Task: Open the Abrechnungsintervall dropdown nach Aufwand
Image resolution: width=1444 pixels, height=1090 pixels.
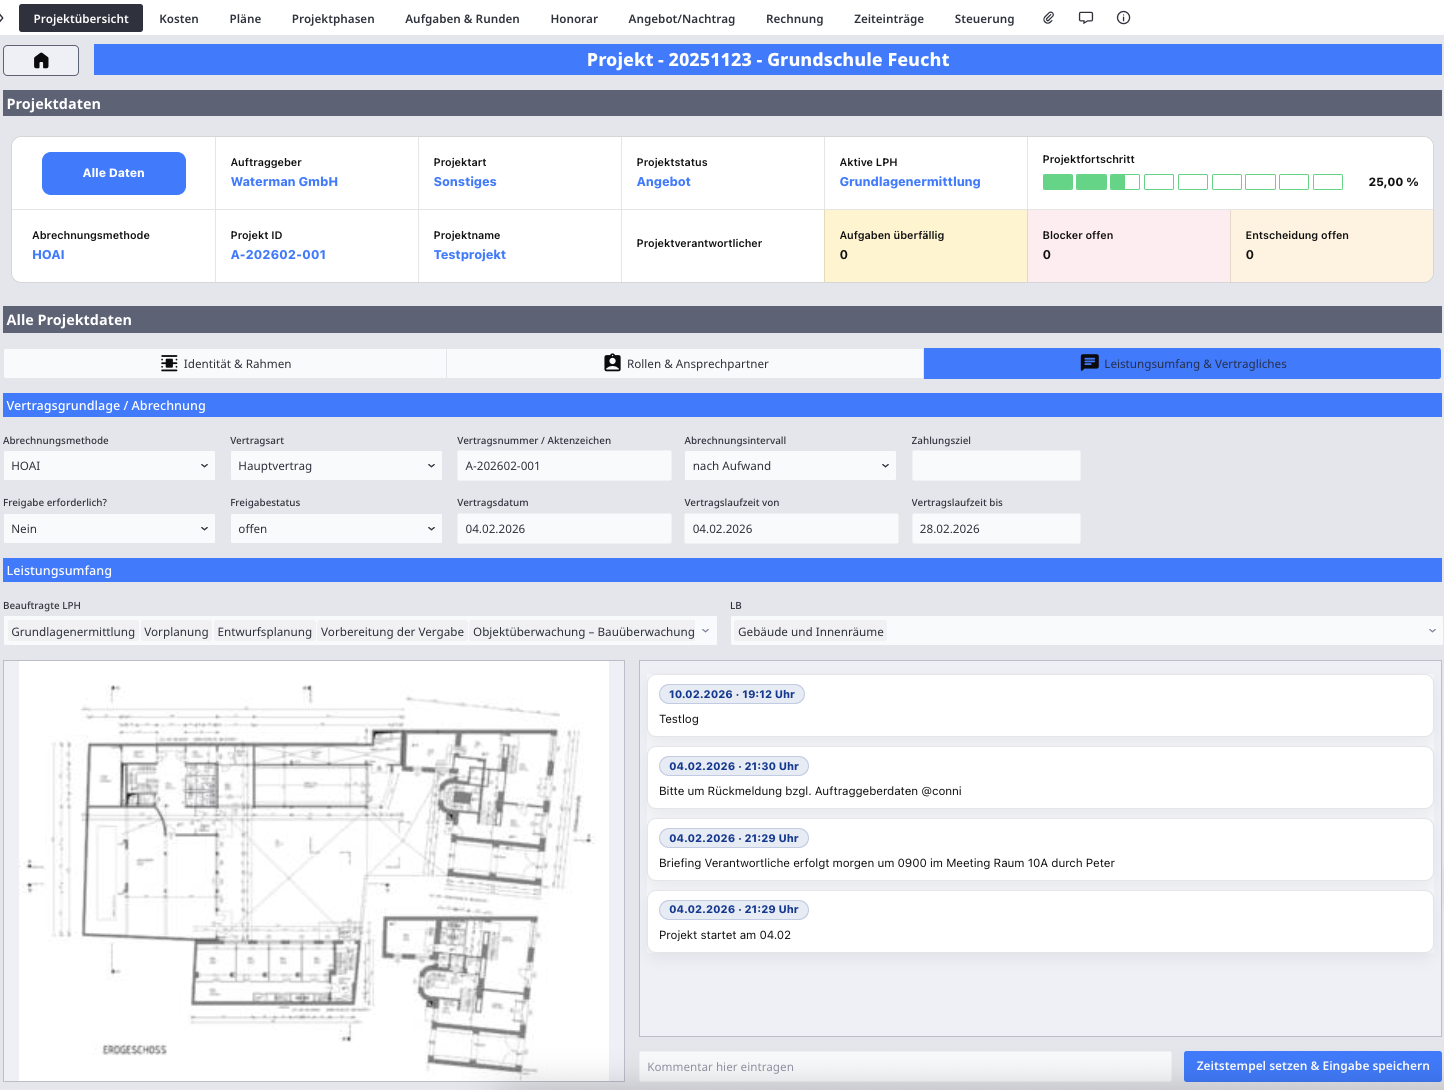Action: click(x=789, y=465)
